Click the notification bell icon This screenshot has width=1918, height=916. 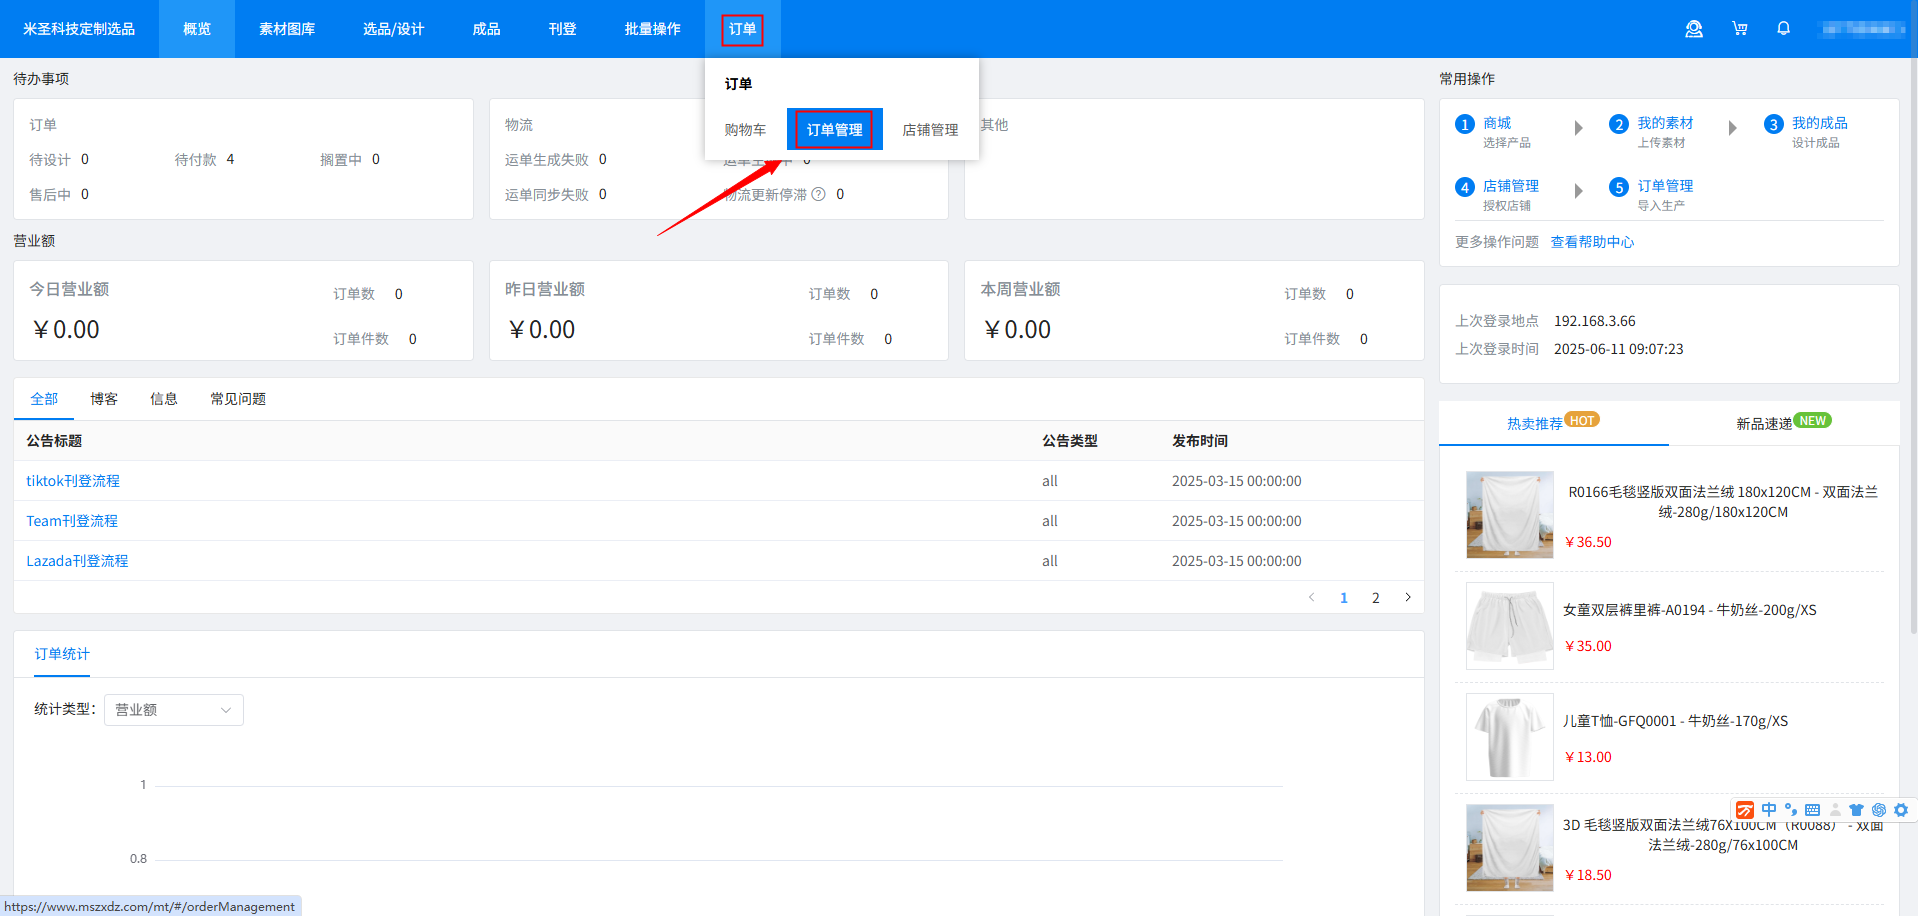pyautogui.click(x=1783, y=29)
